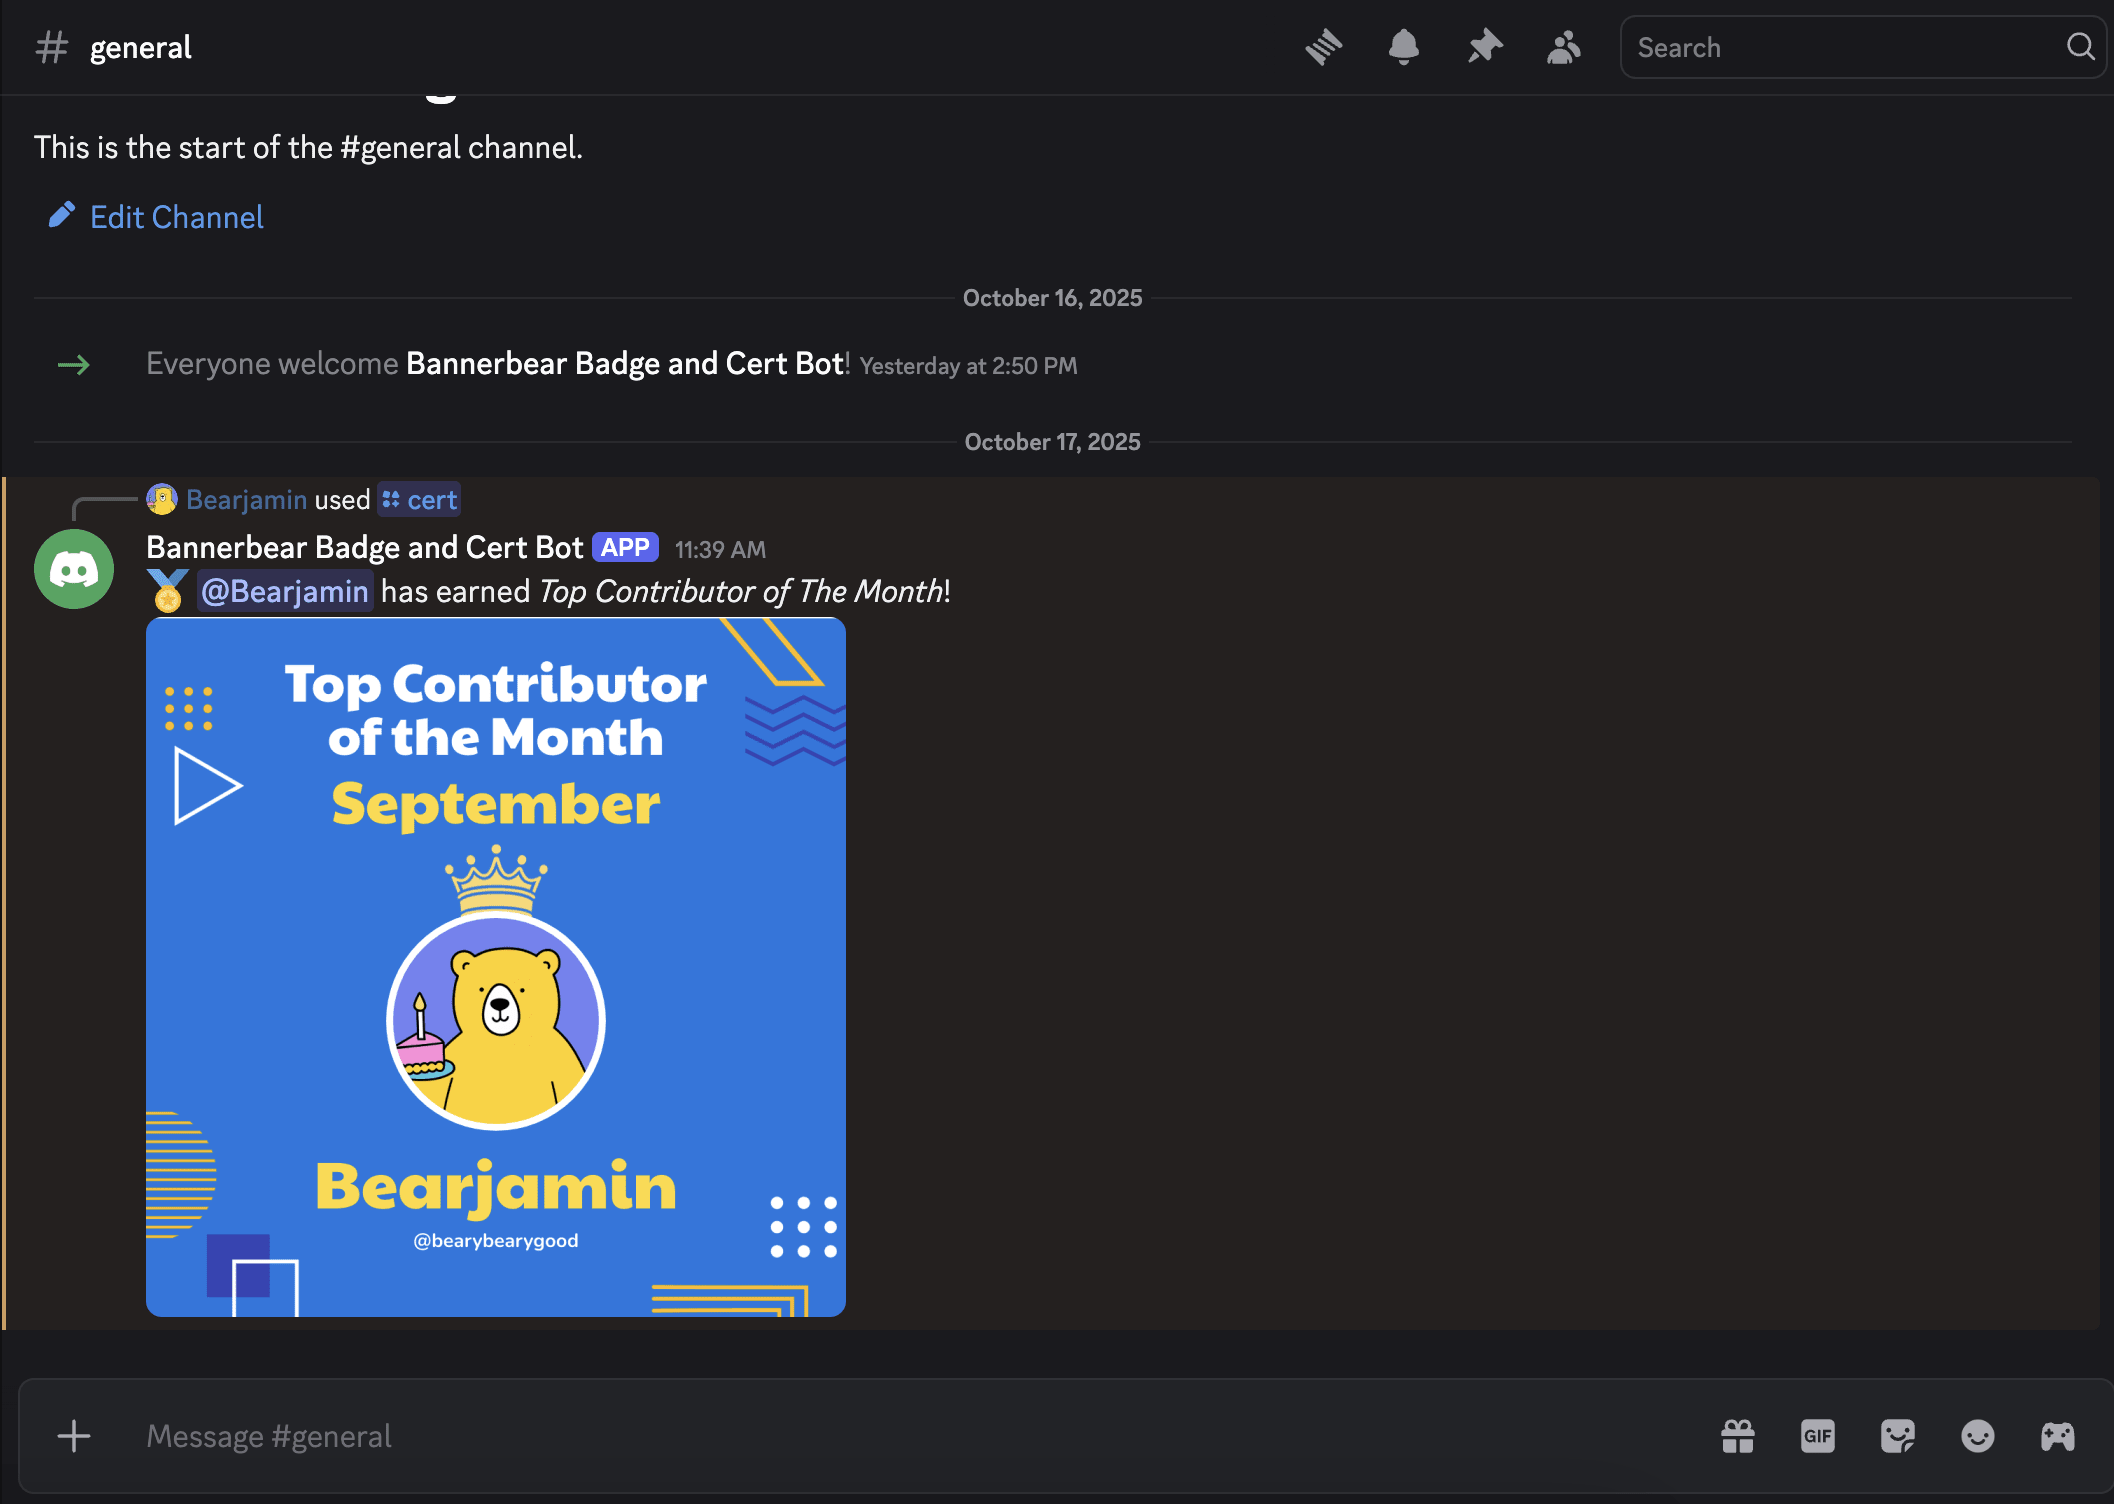
Task: Click the Edit Channel link
Action: point(177,217)
